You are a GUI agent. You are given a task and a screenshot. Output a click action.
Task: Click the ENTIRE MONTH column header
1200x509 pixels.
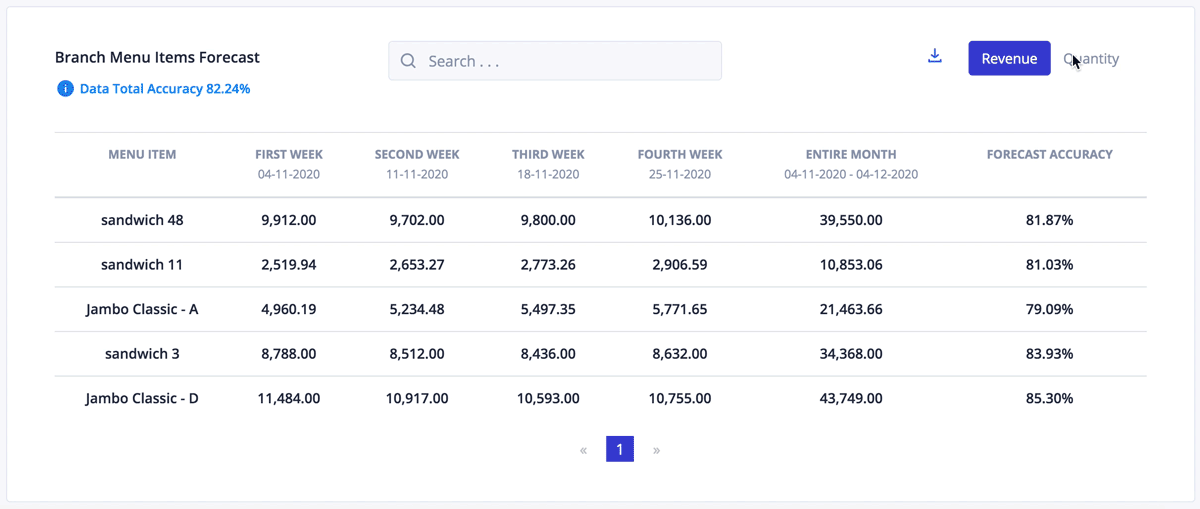click(851, 155)
